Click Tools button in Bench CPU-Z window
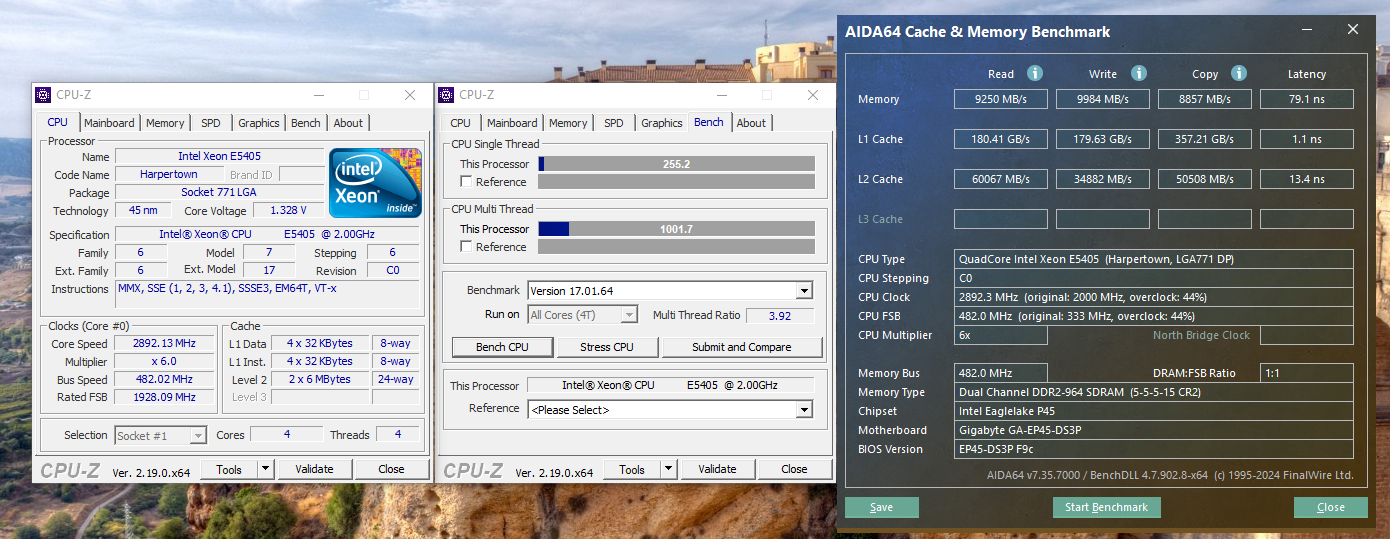Image resolution: width=1390 pixels, height=539 pixels. click(x=632, y=469)
